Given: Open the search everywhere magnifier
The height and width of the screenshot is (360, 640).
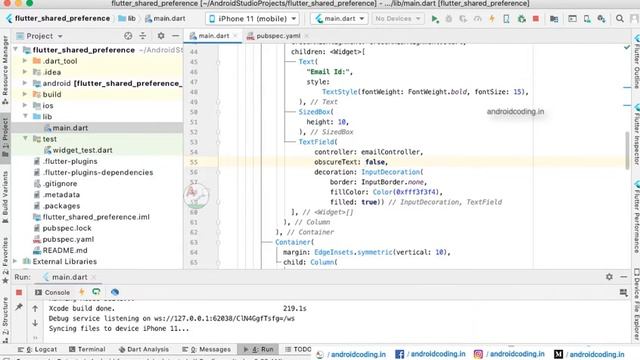Looking at the screenshot, I should click(620, 19).
